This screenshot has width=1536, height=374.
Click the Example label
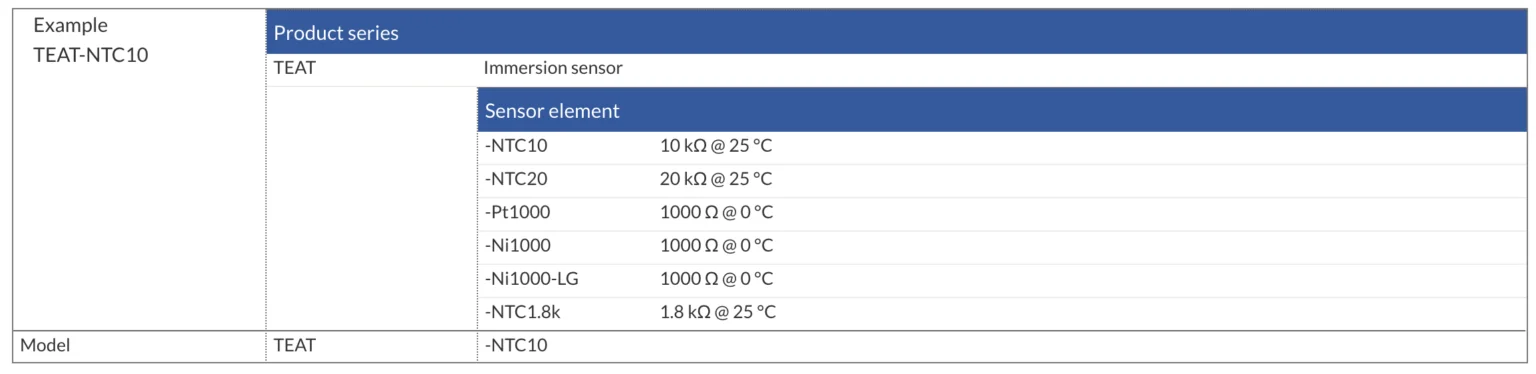71,26
